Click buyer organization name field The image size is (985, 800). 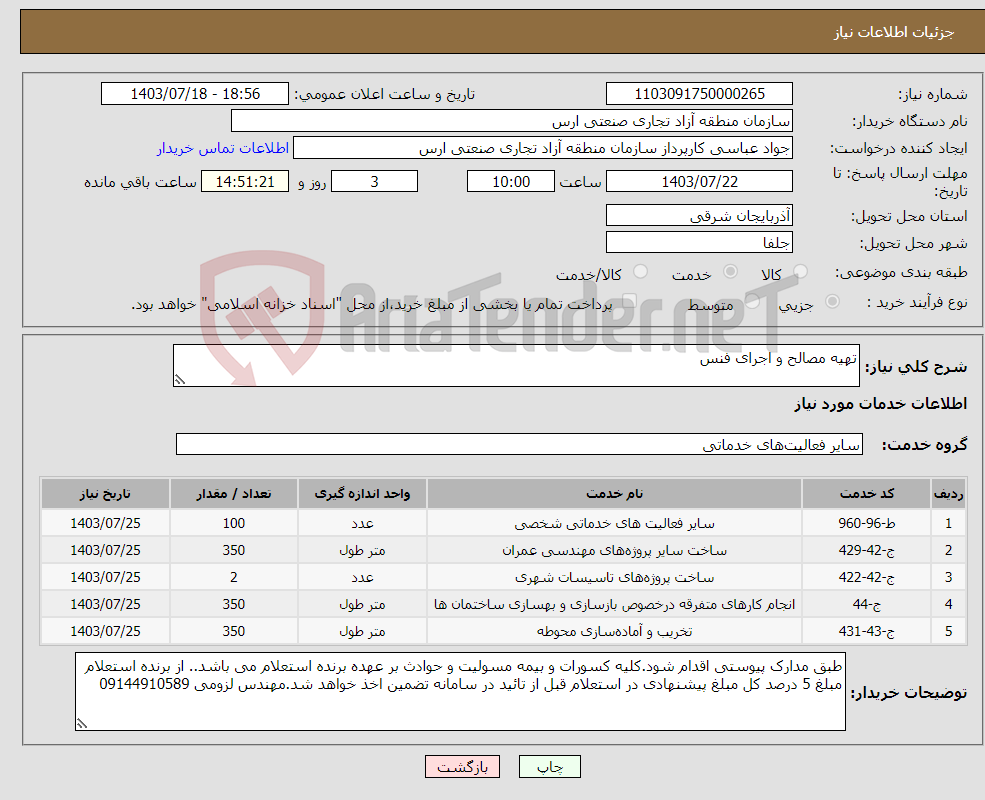512,121
